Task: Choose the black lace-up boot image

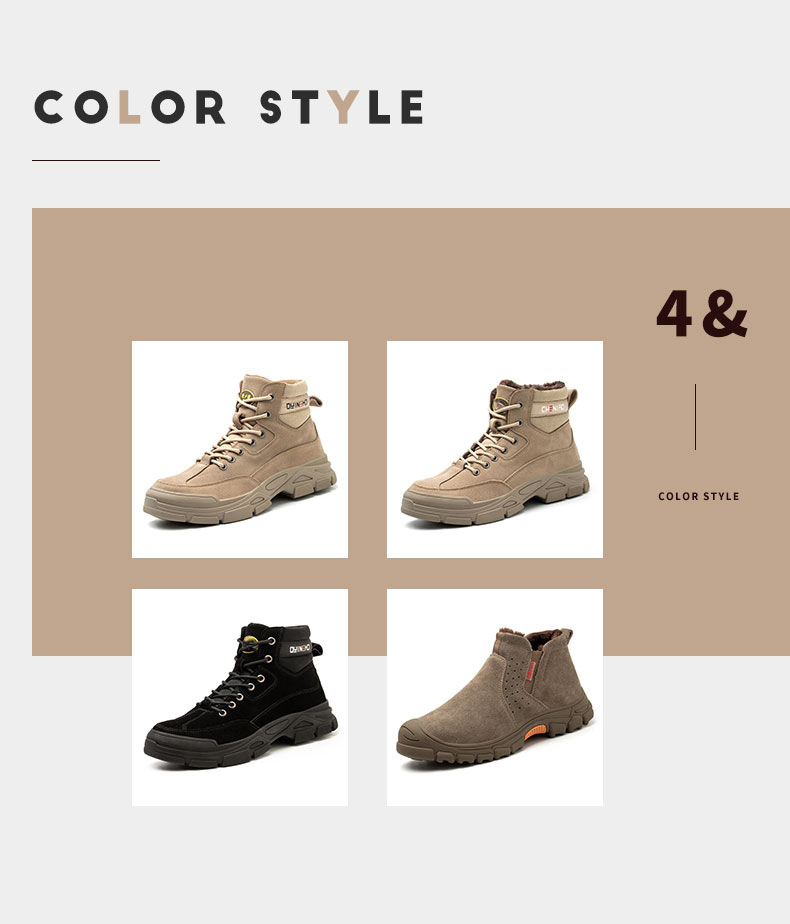Action: [x=240, y=697]
